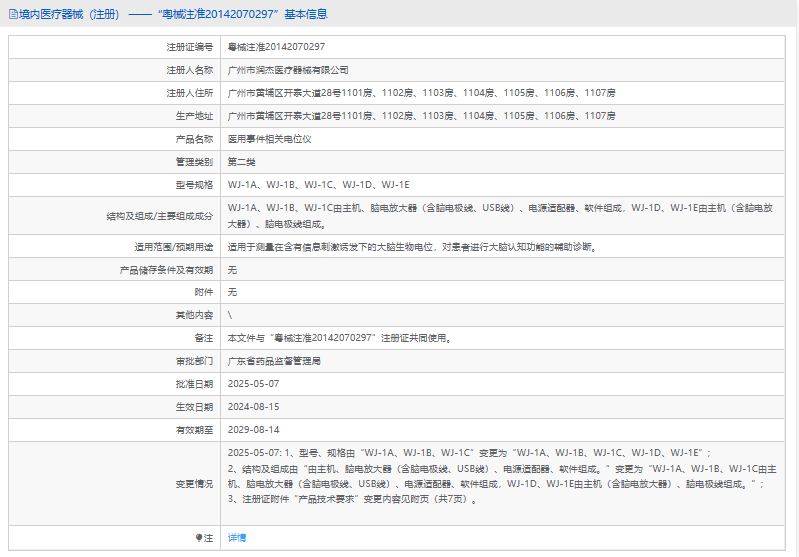Click the 管理类别 value 第二类
799x557 pixels.
point(242,162)
